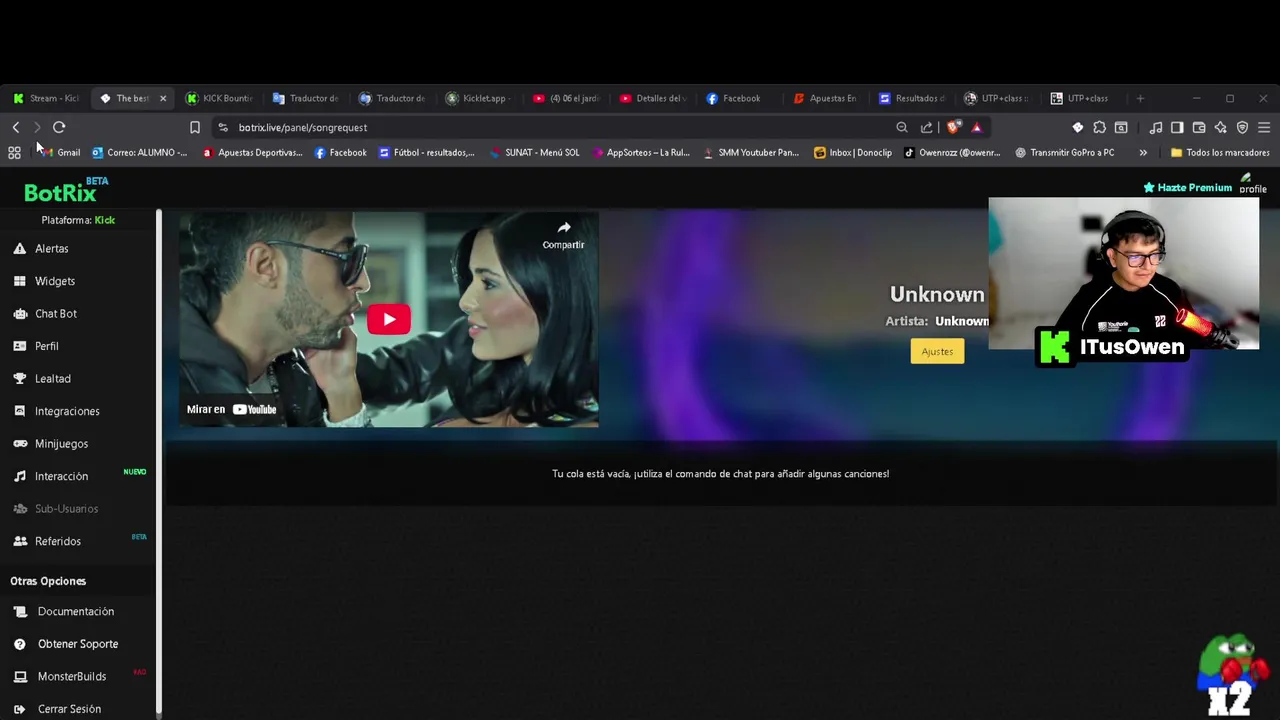Screen dimensions: 1280x720
Task: Open Apuestas Deportivas bookmark
Action: [252, 152]
